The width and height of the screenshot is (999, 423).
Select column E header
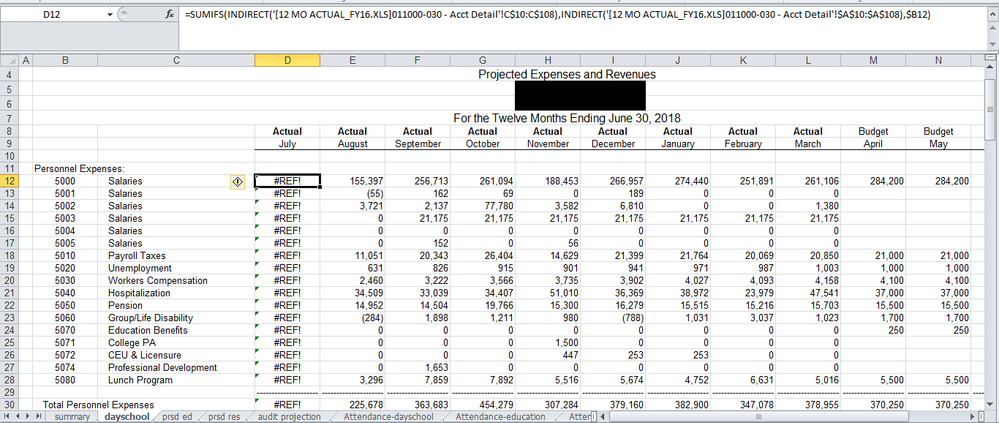352,61
